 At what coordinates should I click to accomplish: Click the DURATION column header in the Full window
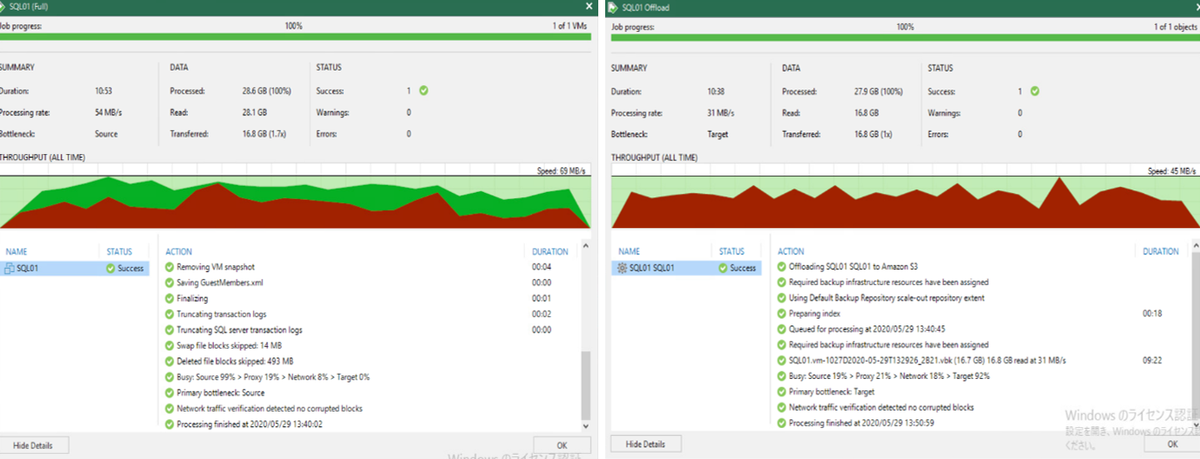[x=550, y=252]
